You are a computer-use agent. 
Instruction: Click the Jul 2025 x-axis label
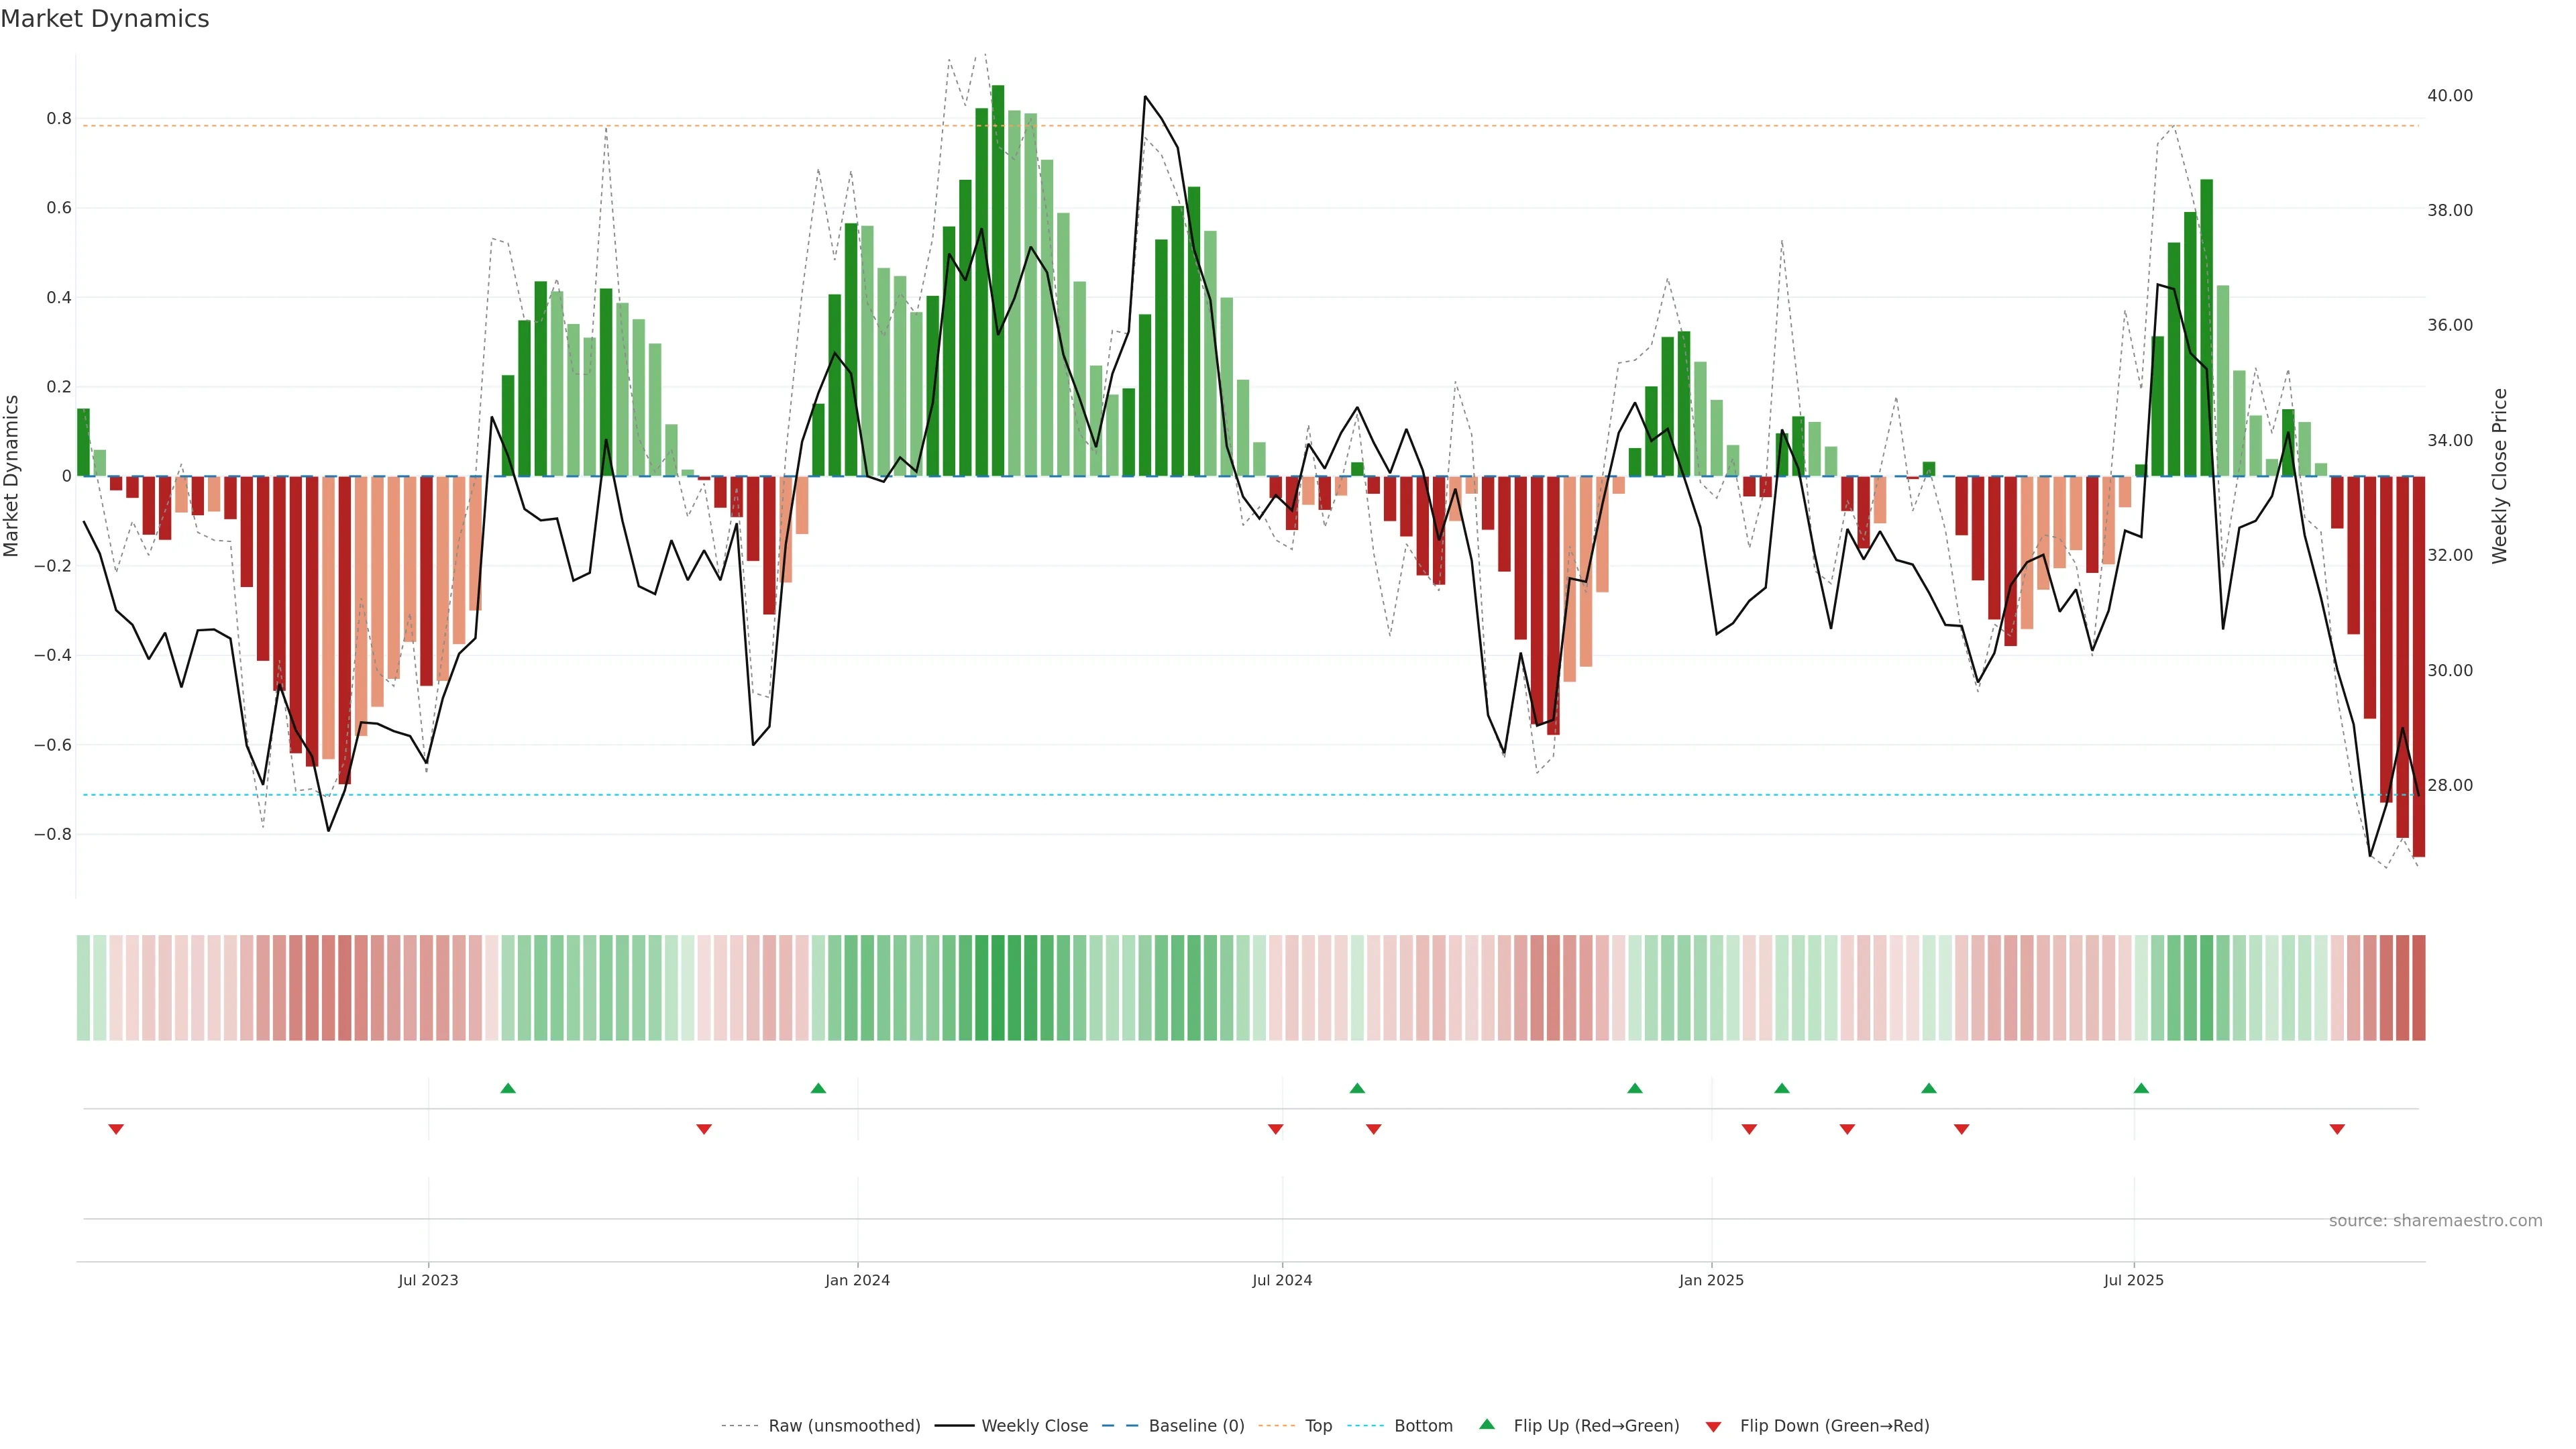tap(2133, 1280)
